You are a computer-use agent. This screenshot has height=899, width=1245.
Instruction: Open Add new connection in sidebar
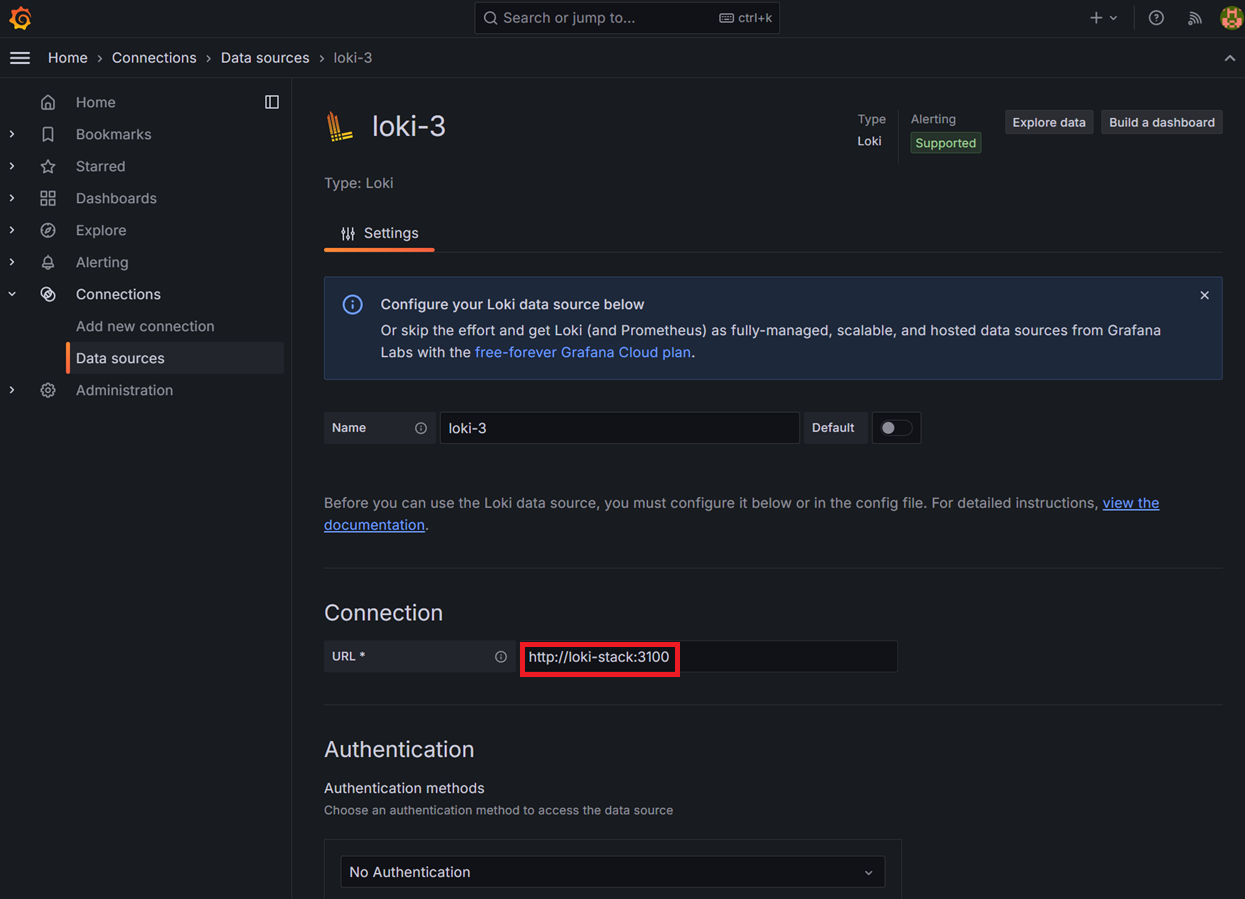tap(145, 326)
